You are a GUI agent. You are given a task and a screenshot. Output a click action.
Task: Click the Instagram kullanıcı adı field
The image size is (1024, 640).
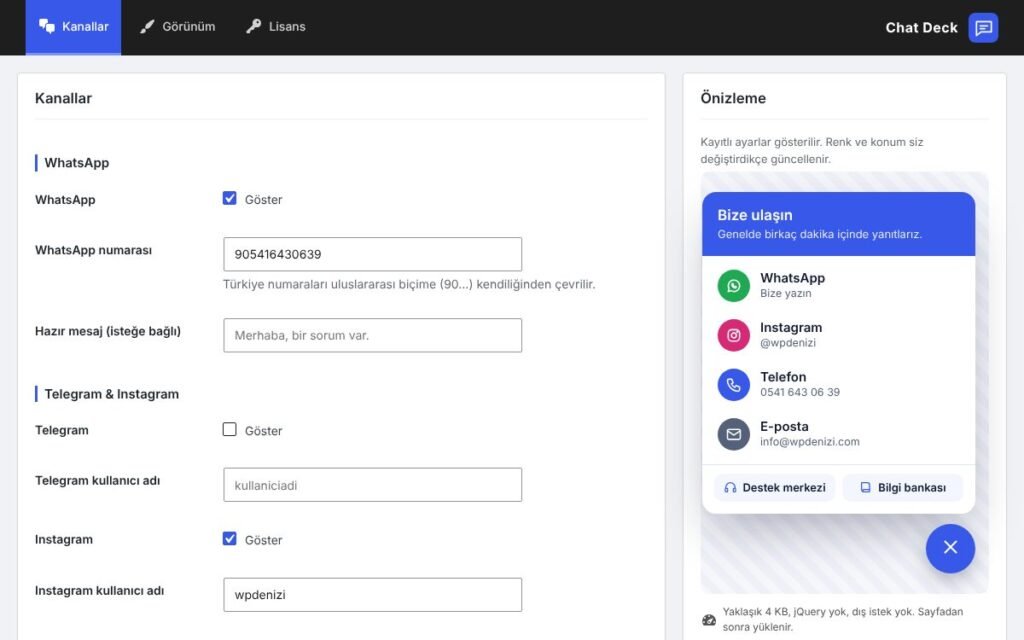[372, 594]
